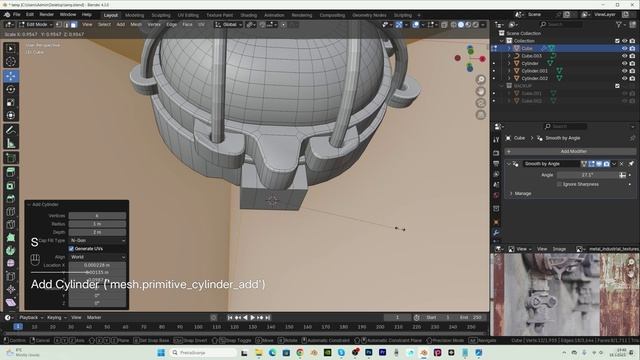The width and height of the screenshot is (640, 360).
Task: Select the Annotate tool
Action: (x=11, y=130)
